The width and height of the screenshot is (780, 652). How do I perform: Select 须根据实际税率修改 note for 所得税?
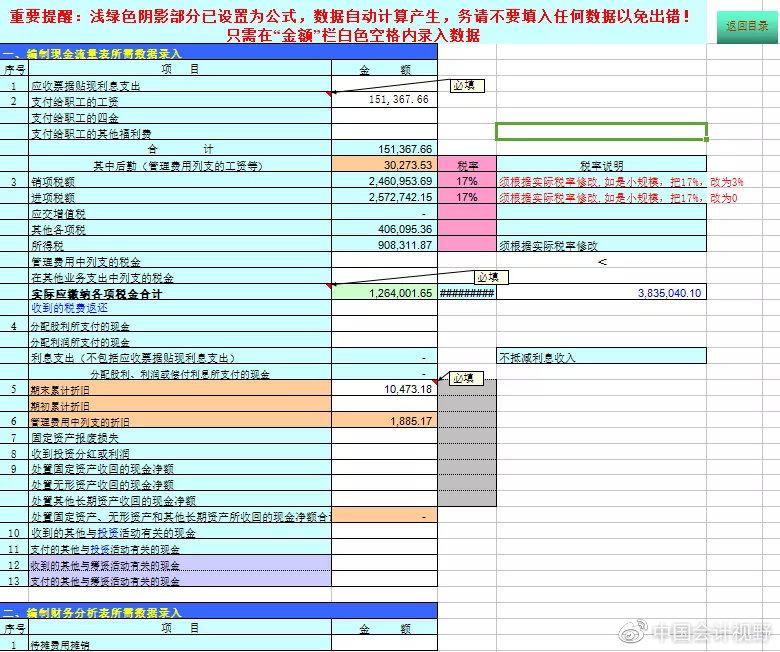pos(601,244)
